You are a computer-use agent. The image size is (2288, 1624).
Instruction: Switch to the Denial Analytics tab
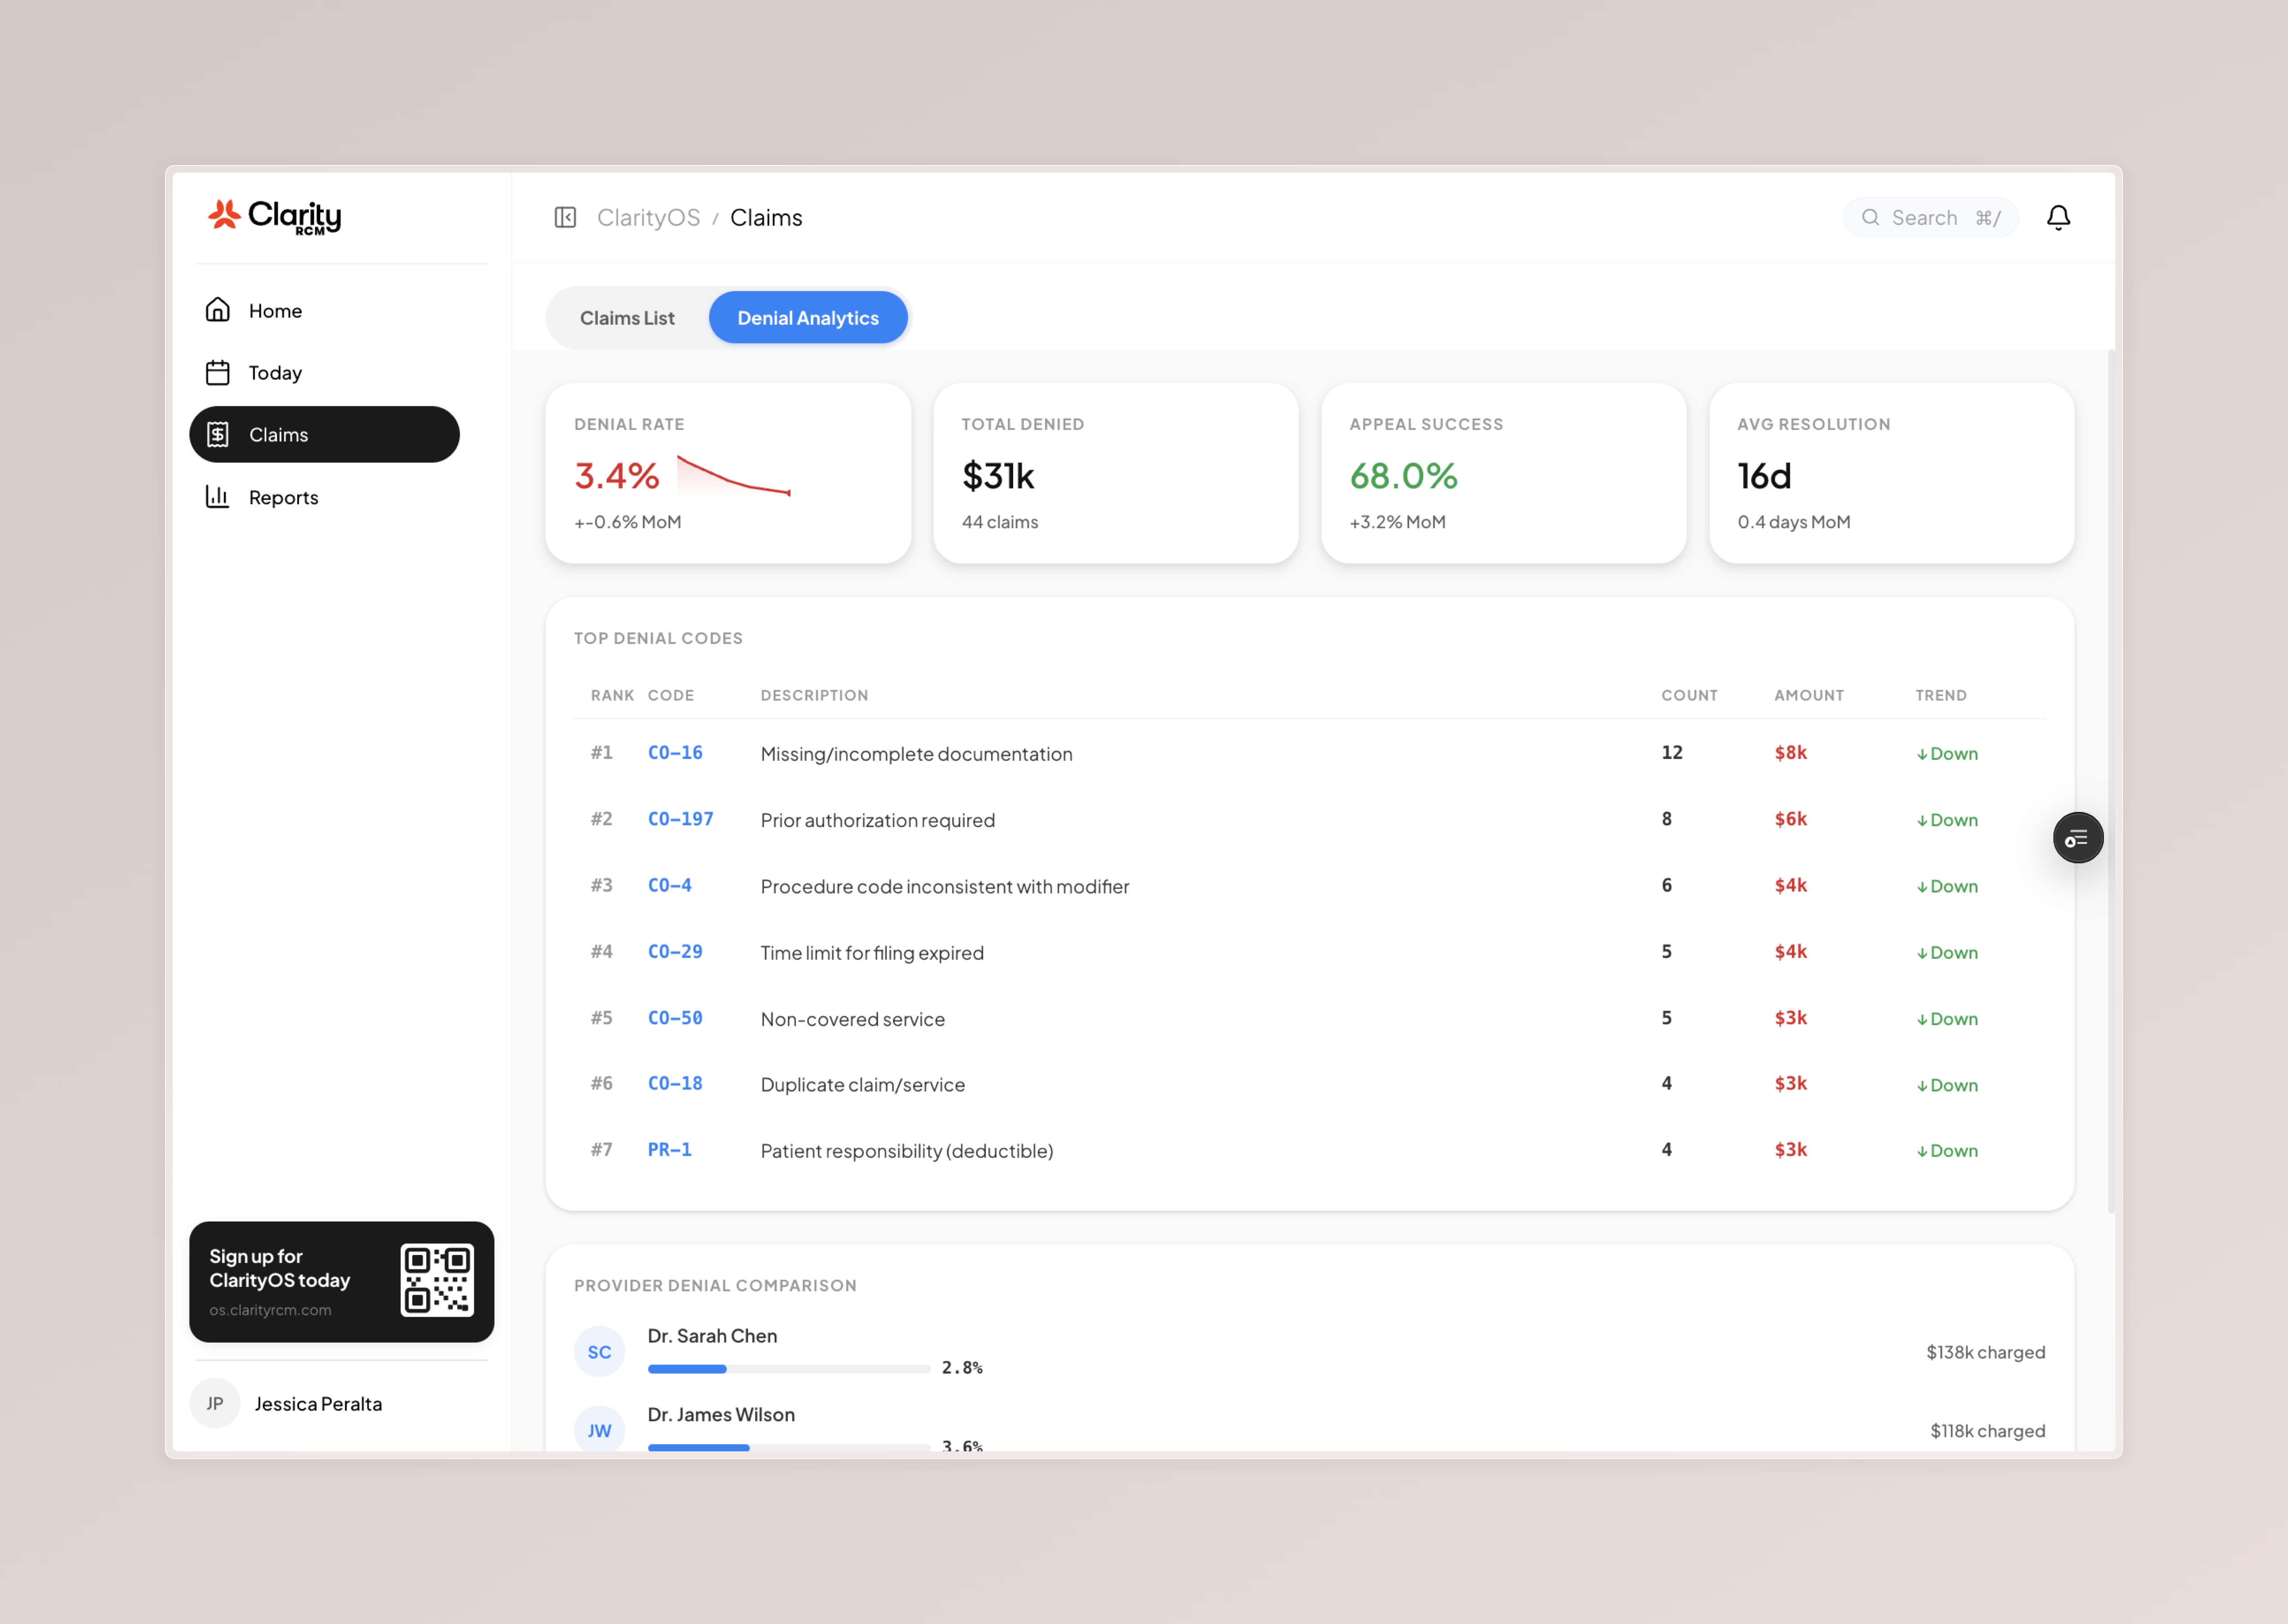click(x=808, y=317)
